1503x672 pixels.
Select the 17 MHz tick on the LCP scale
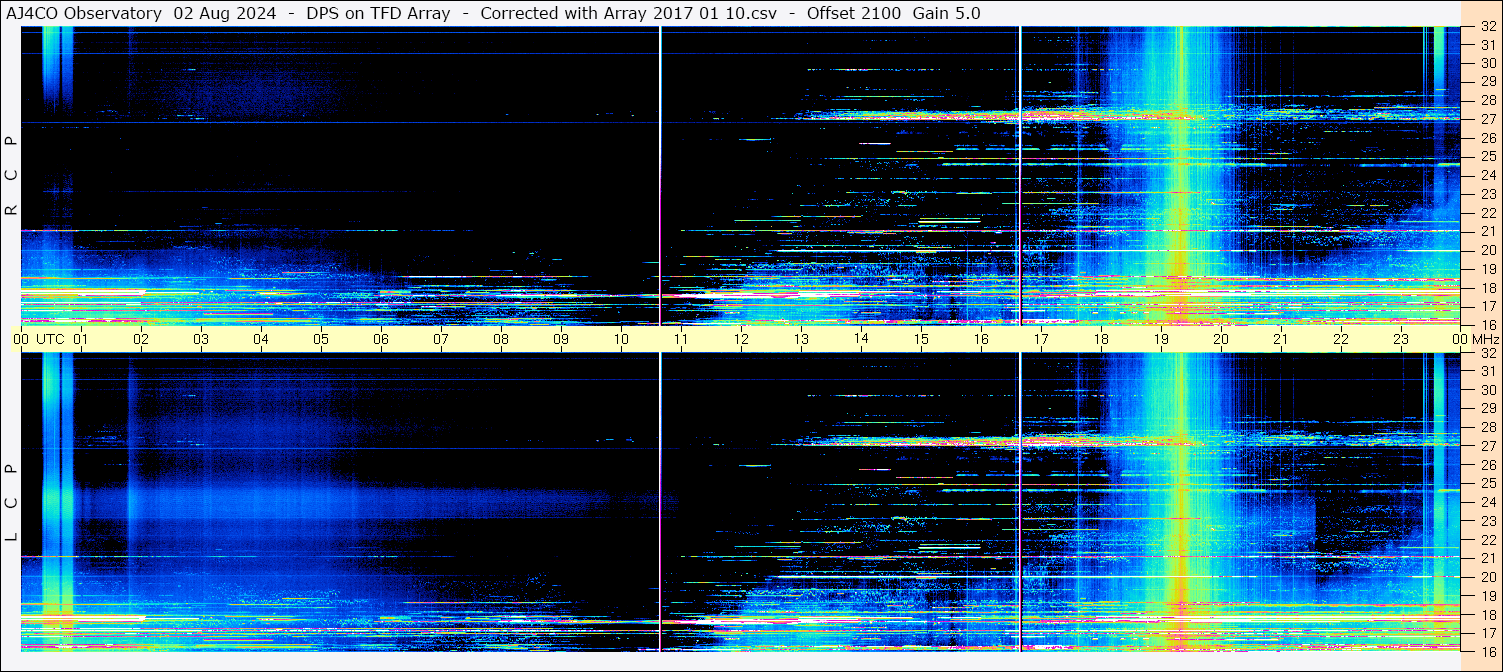click(x=1488, y=633)
